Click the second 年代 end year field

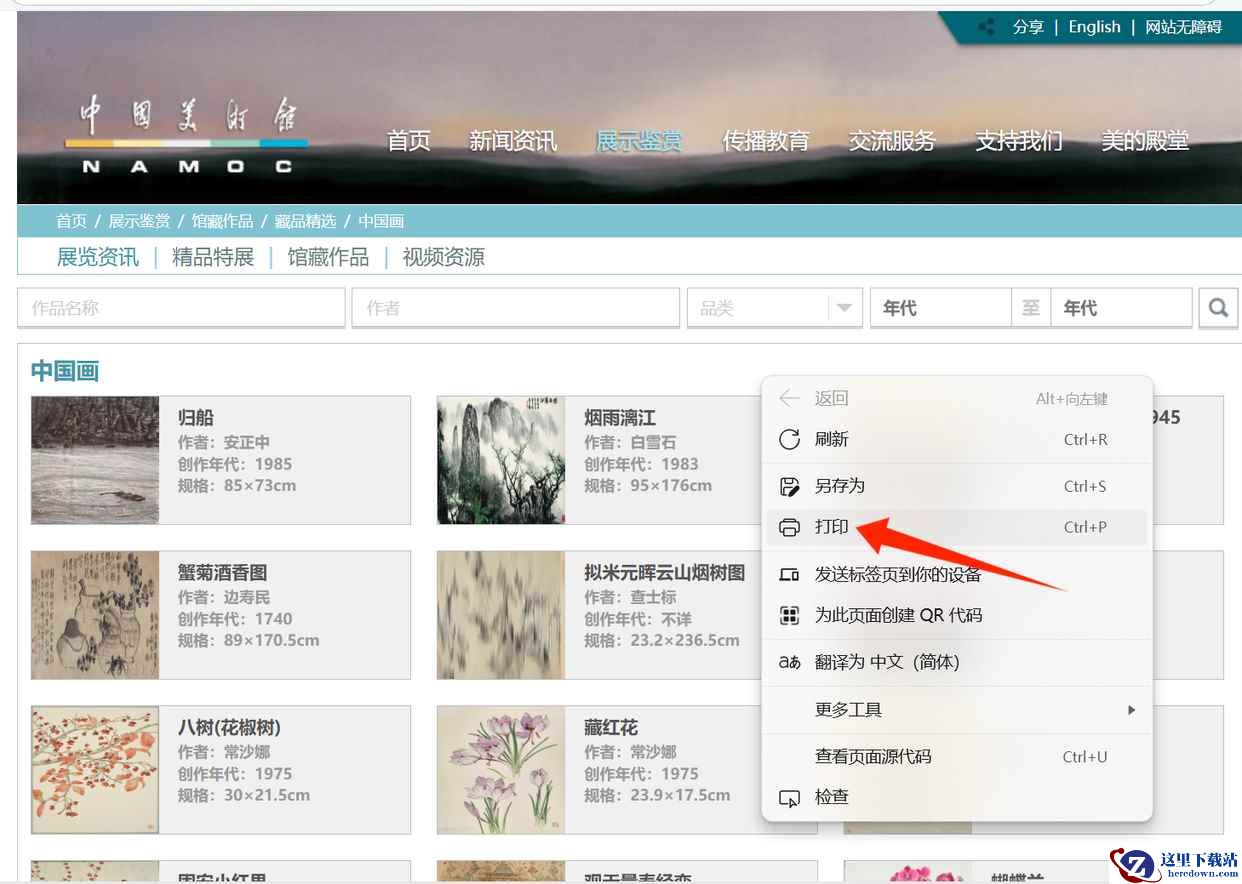tap(1121, 308)
